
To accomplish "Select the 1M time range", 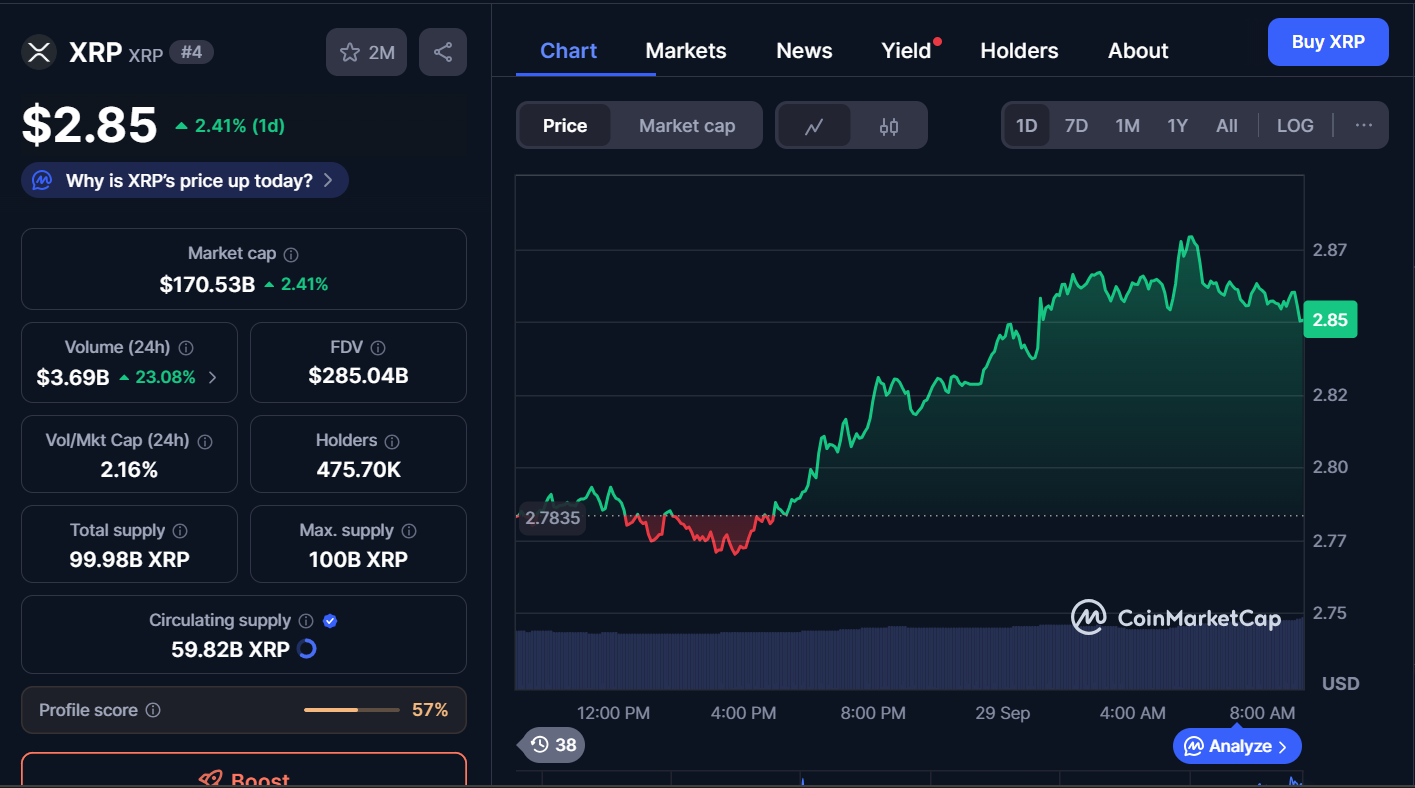I will 1127,126.
